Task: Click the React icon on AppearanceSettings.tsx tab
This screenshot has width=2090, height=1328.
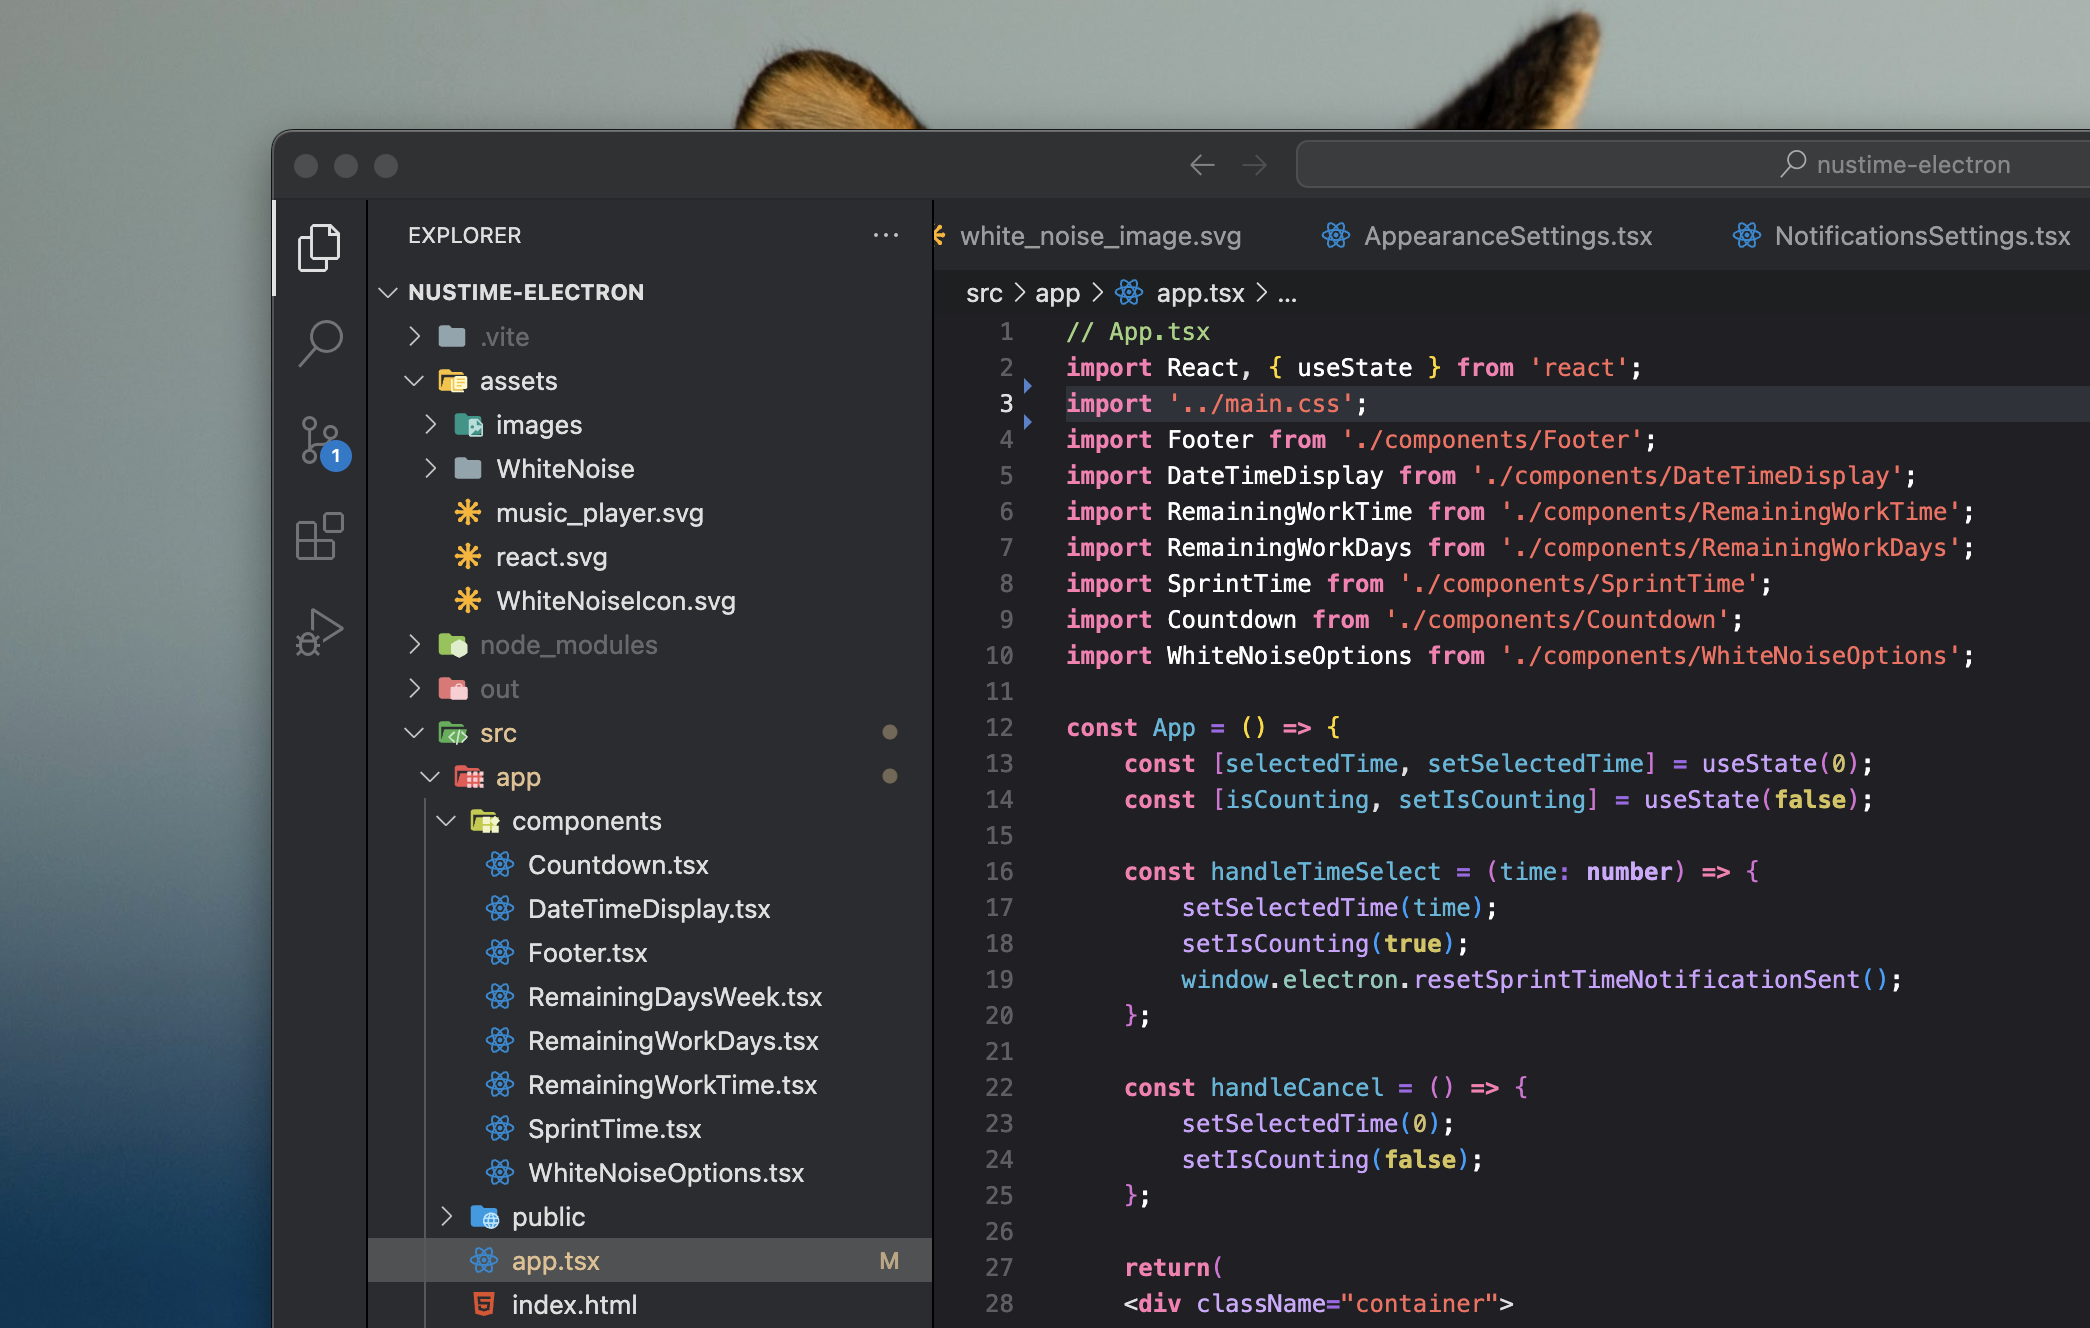Action: click(1336, 236)
